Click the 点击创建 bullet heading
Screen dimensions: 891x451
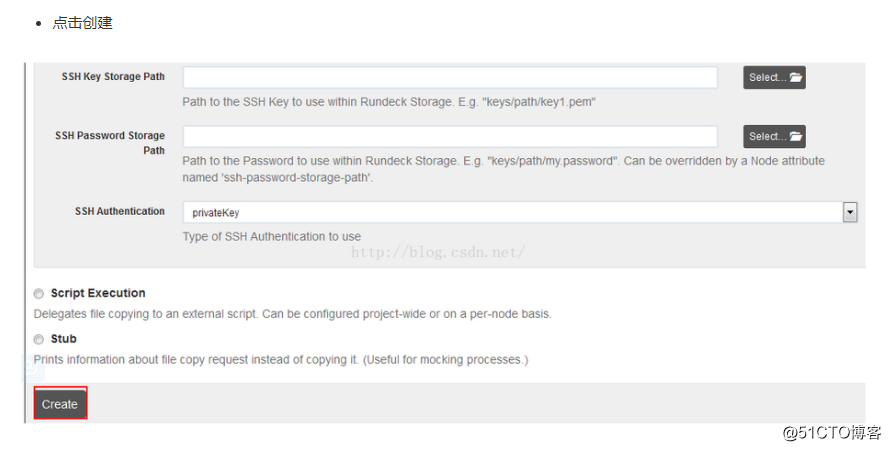82,23
